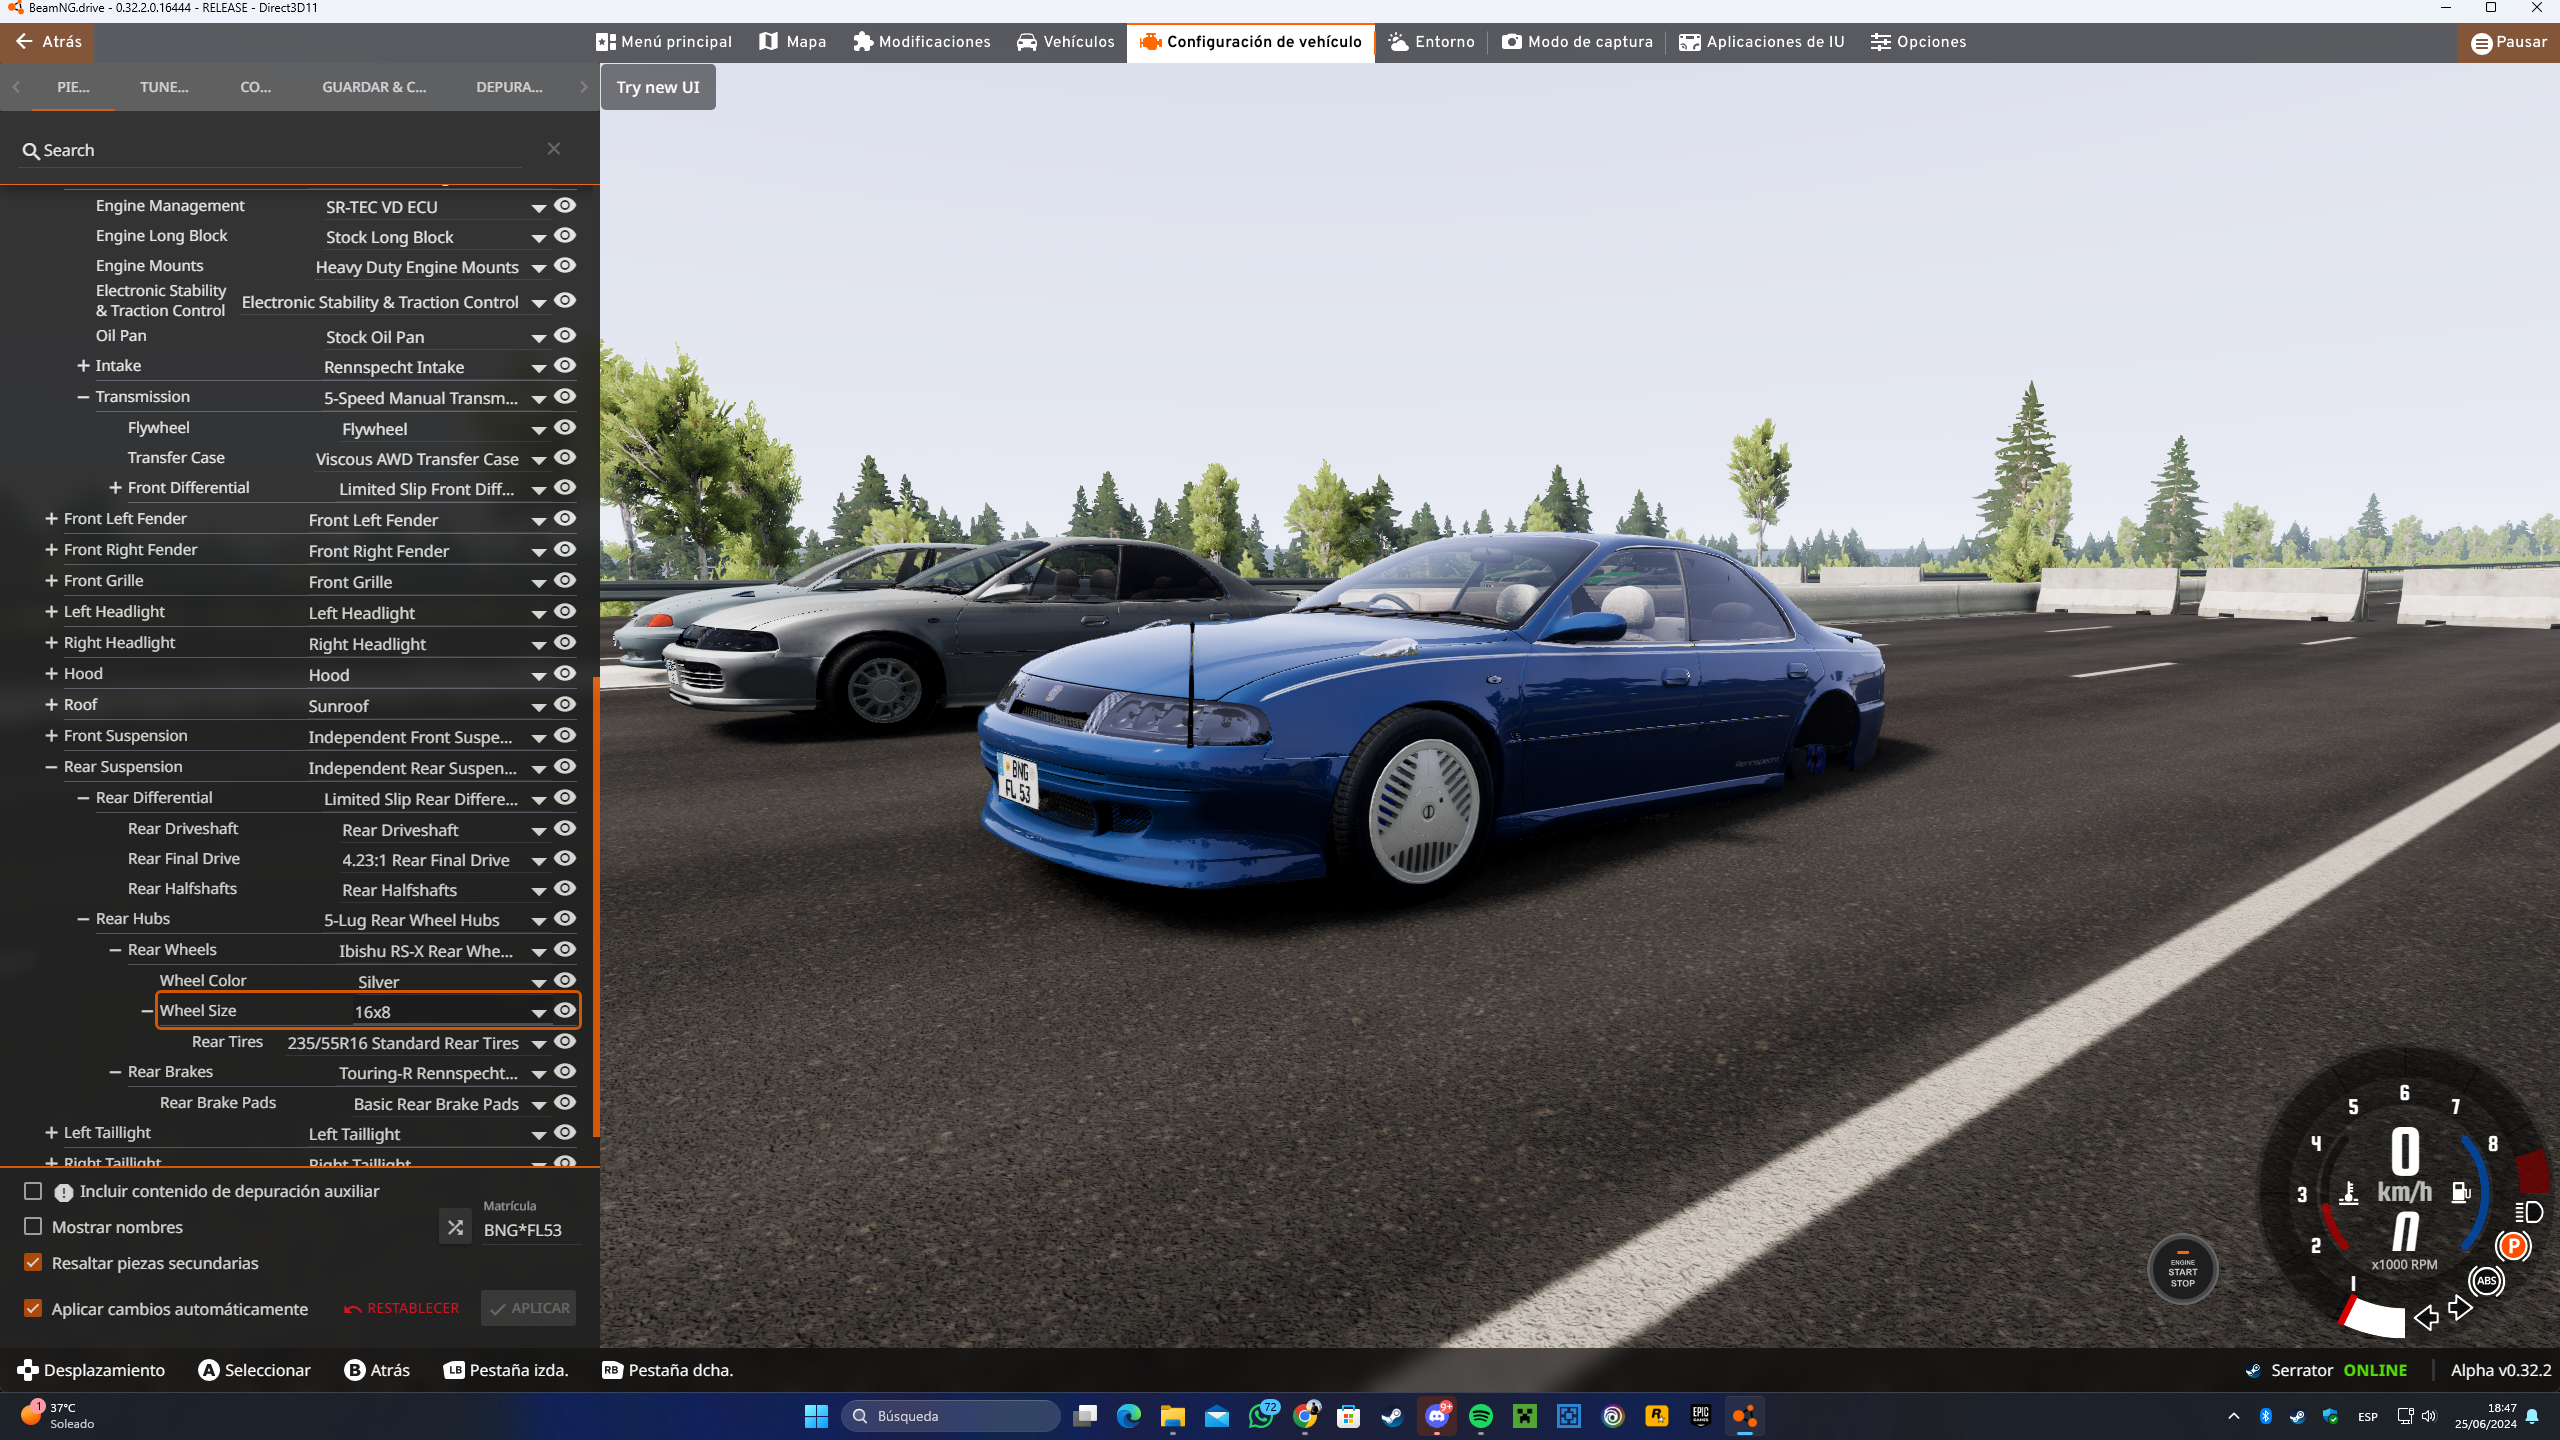Clear the parts search field

point(554,149)
